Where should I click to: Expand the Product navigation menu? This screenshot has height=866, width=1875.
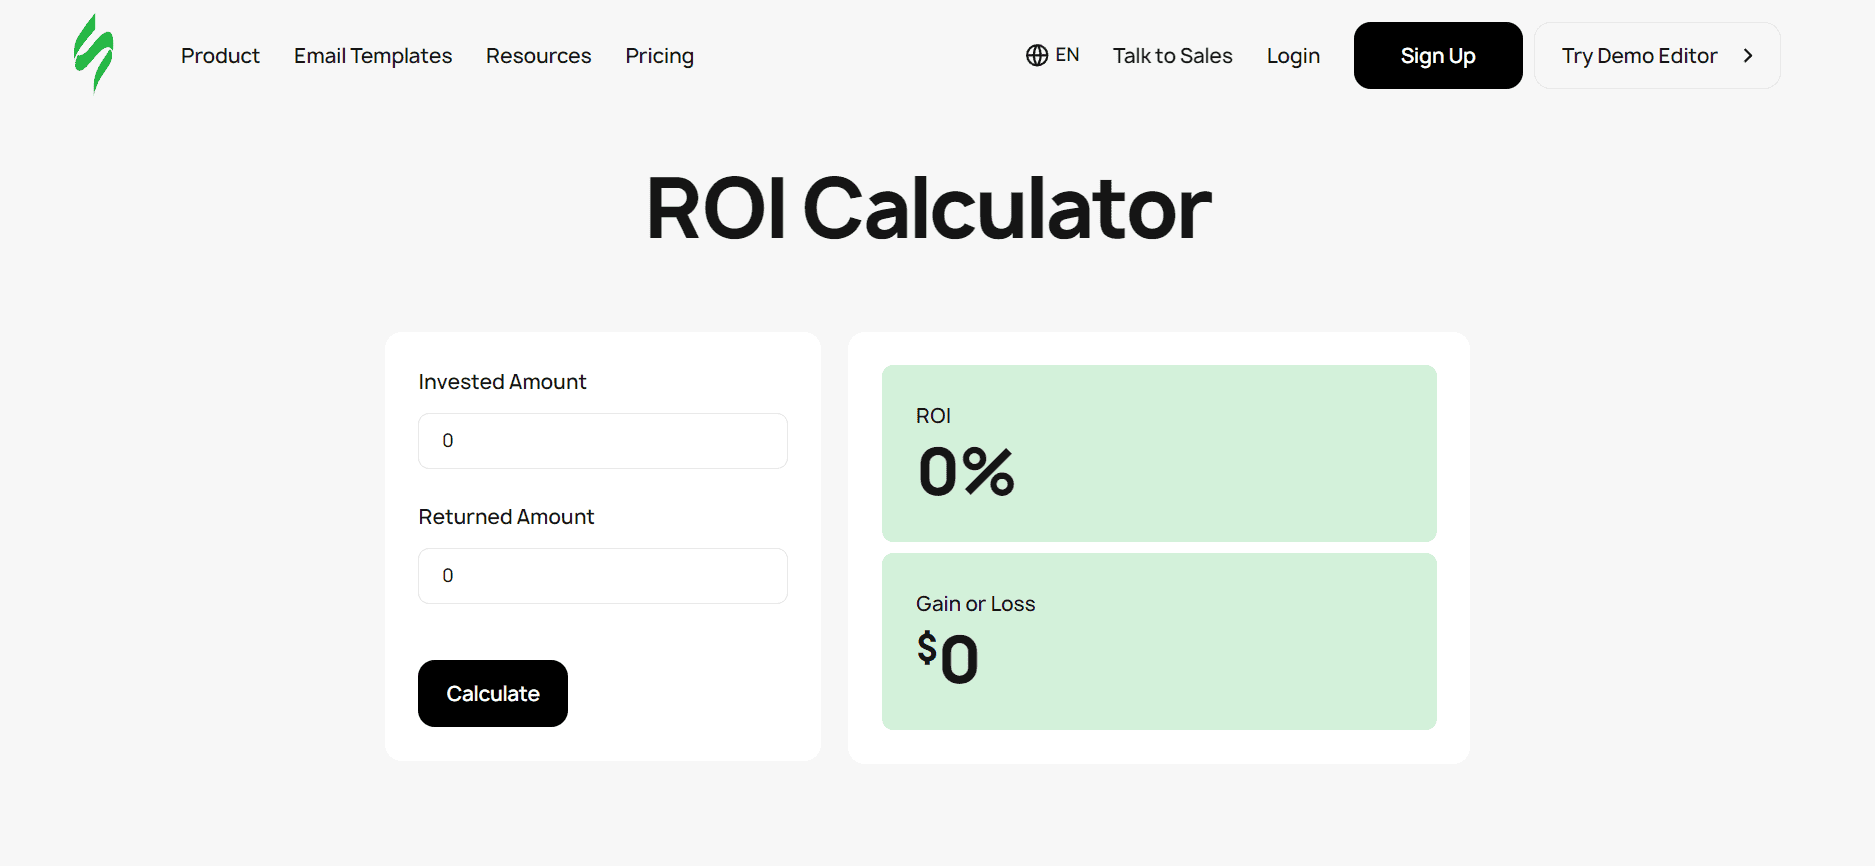point(220,56)
